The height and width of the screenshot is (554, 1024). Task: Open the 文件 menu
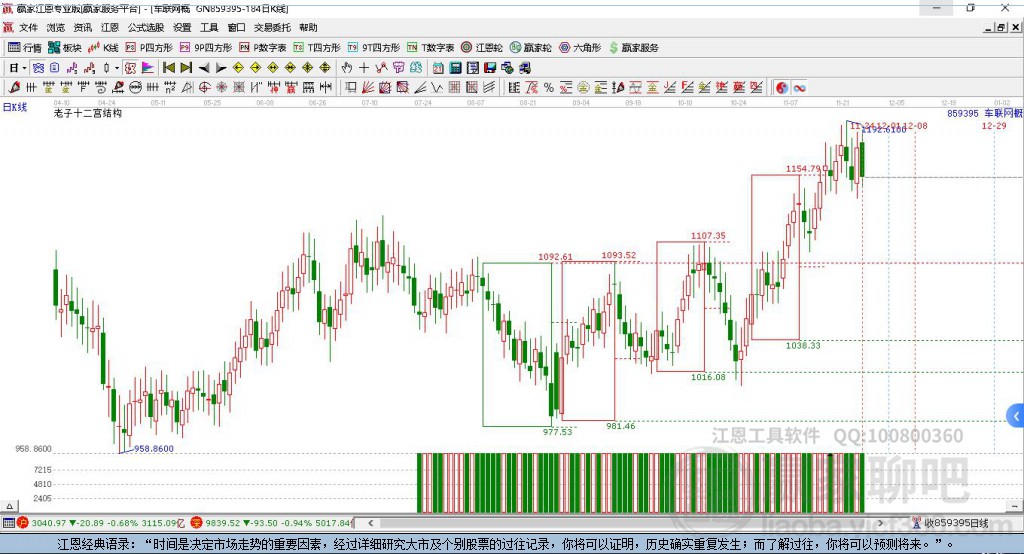coord(28,27)
